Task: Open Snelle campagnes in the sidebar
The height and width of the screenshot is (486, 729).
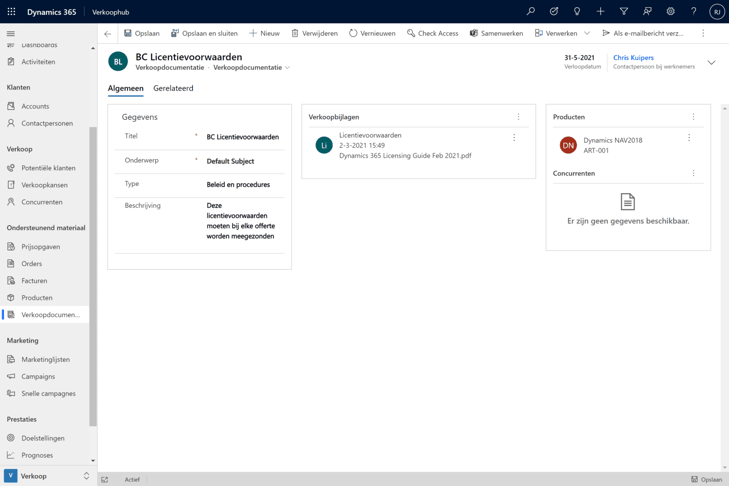Action: point(48,393)
